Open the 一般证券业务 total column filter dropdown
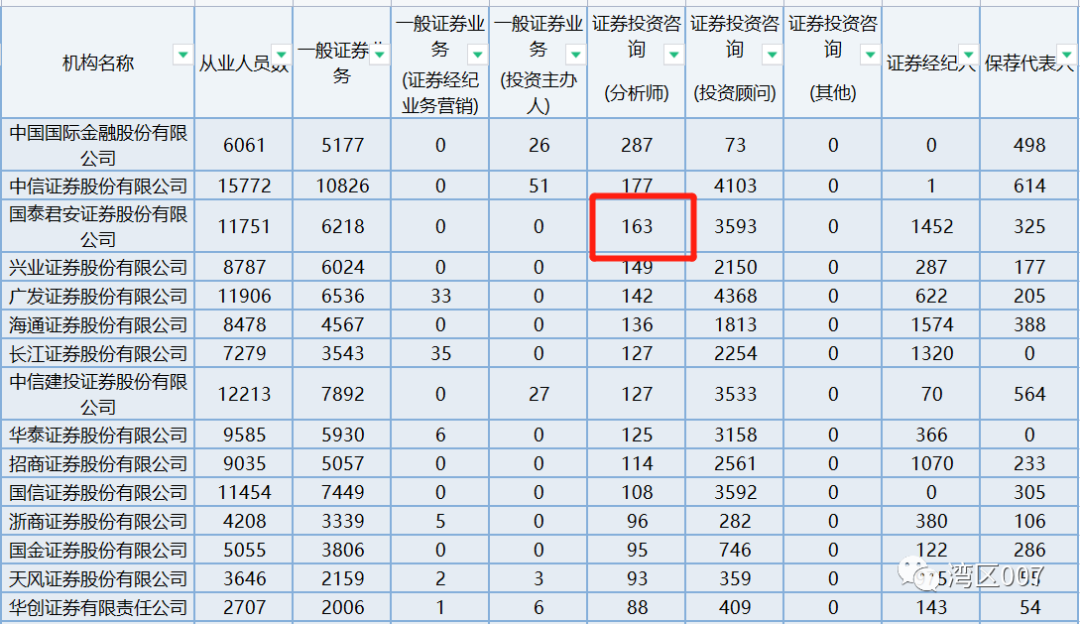The width and height of the screenshot is (1080, 624). [380, 54]
